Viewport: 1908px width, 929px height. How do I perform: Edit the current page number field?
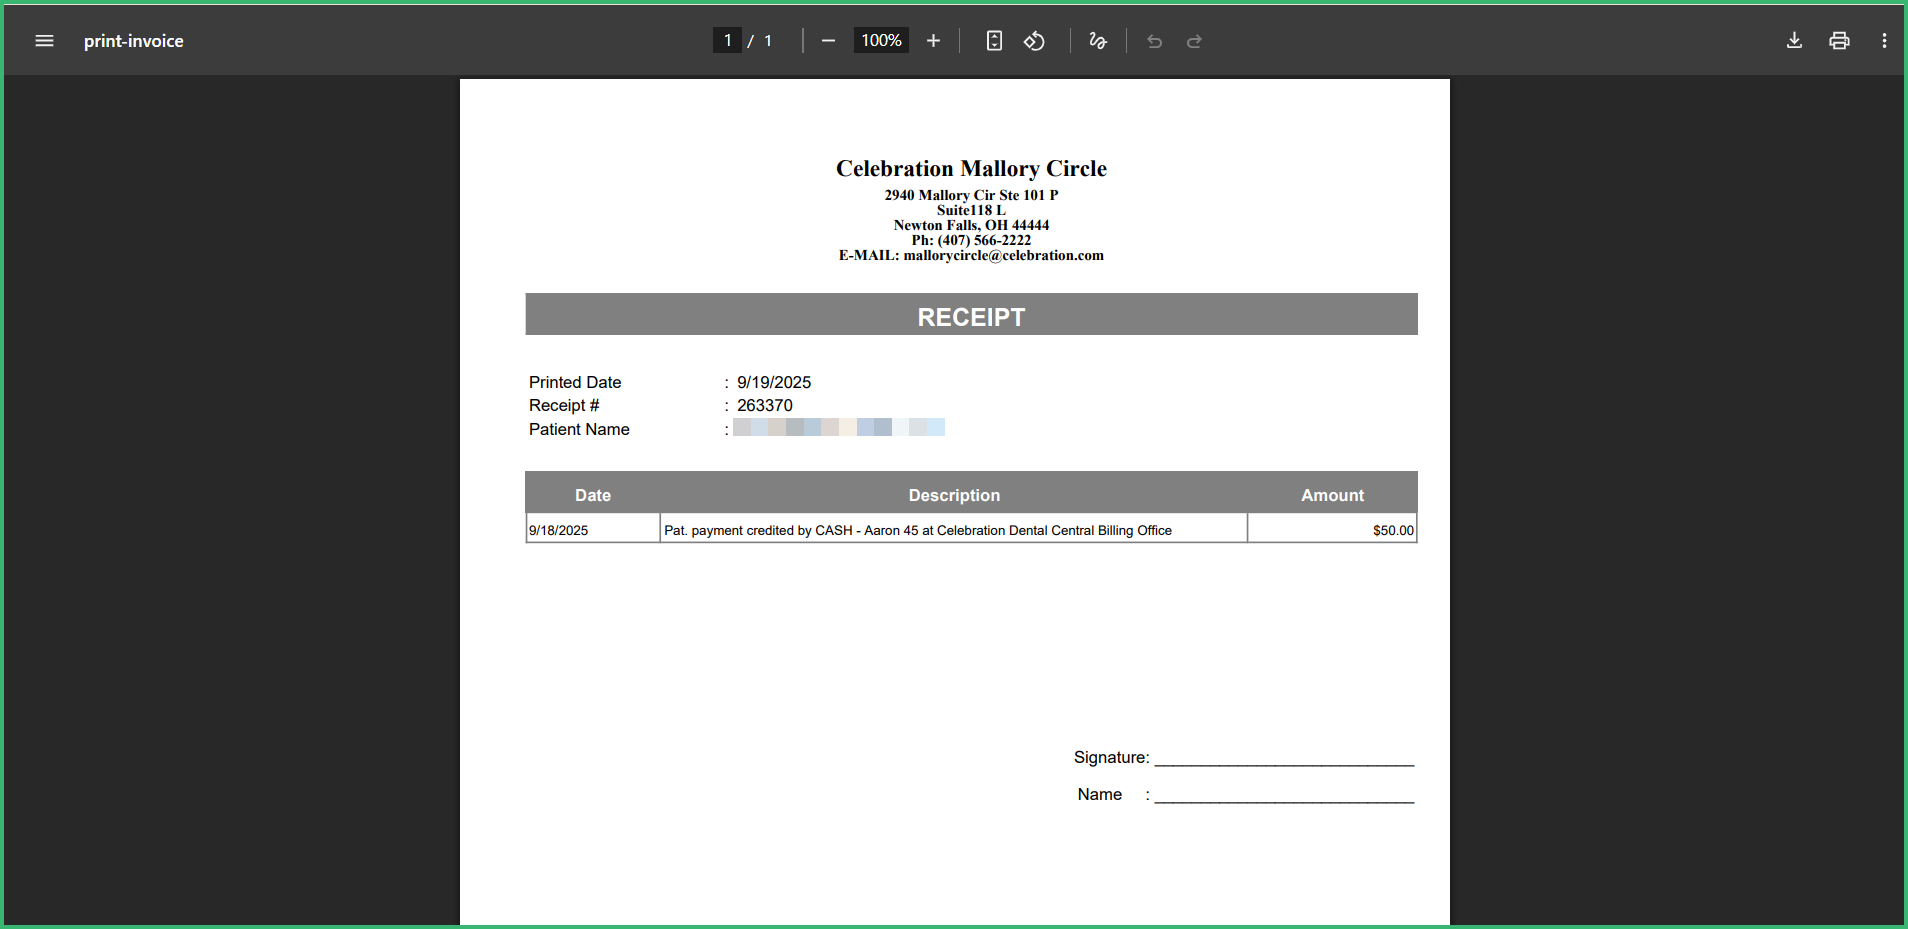(727, 40)
